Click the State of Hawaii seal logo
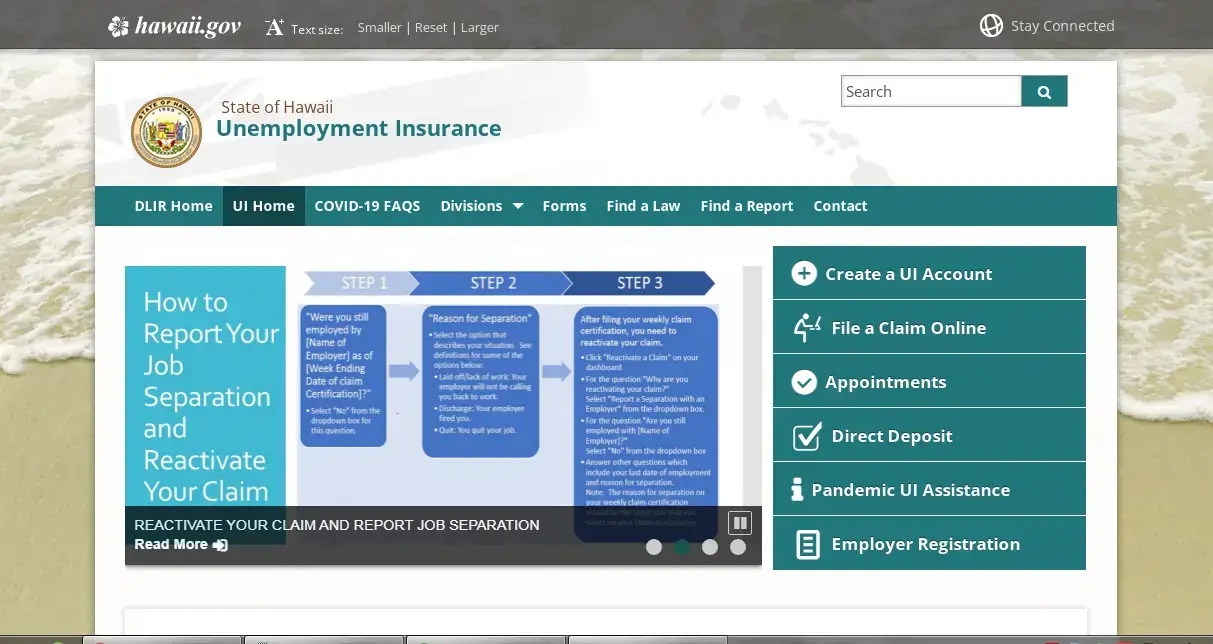Viewport: 1213px width, 644px height. (x=166, y=131)
